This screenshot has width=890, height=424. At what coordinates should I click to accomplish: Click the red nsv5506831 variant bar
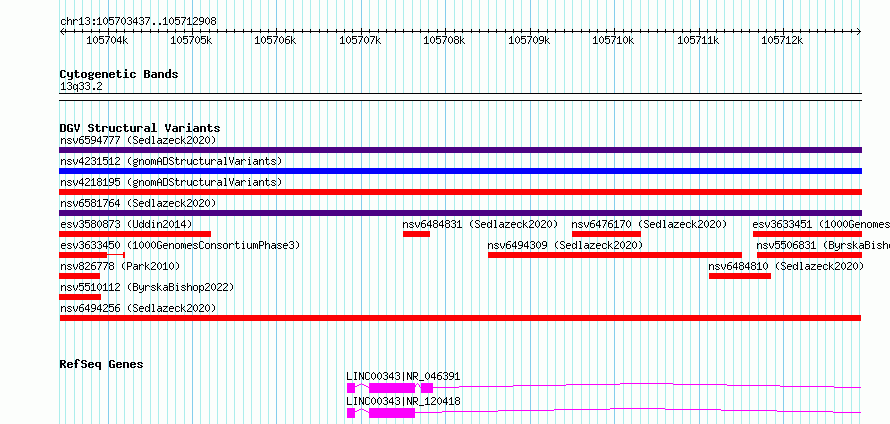point(809,255)
